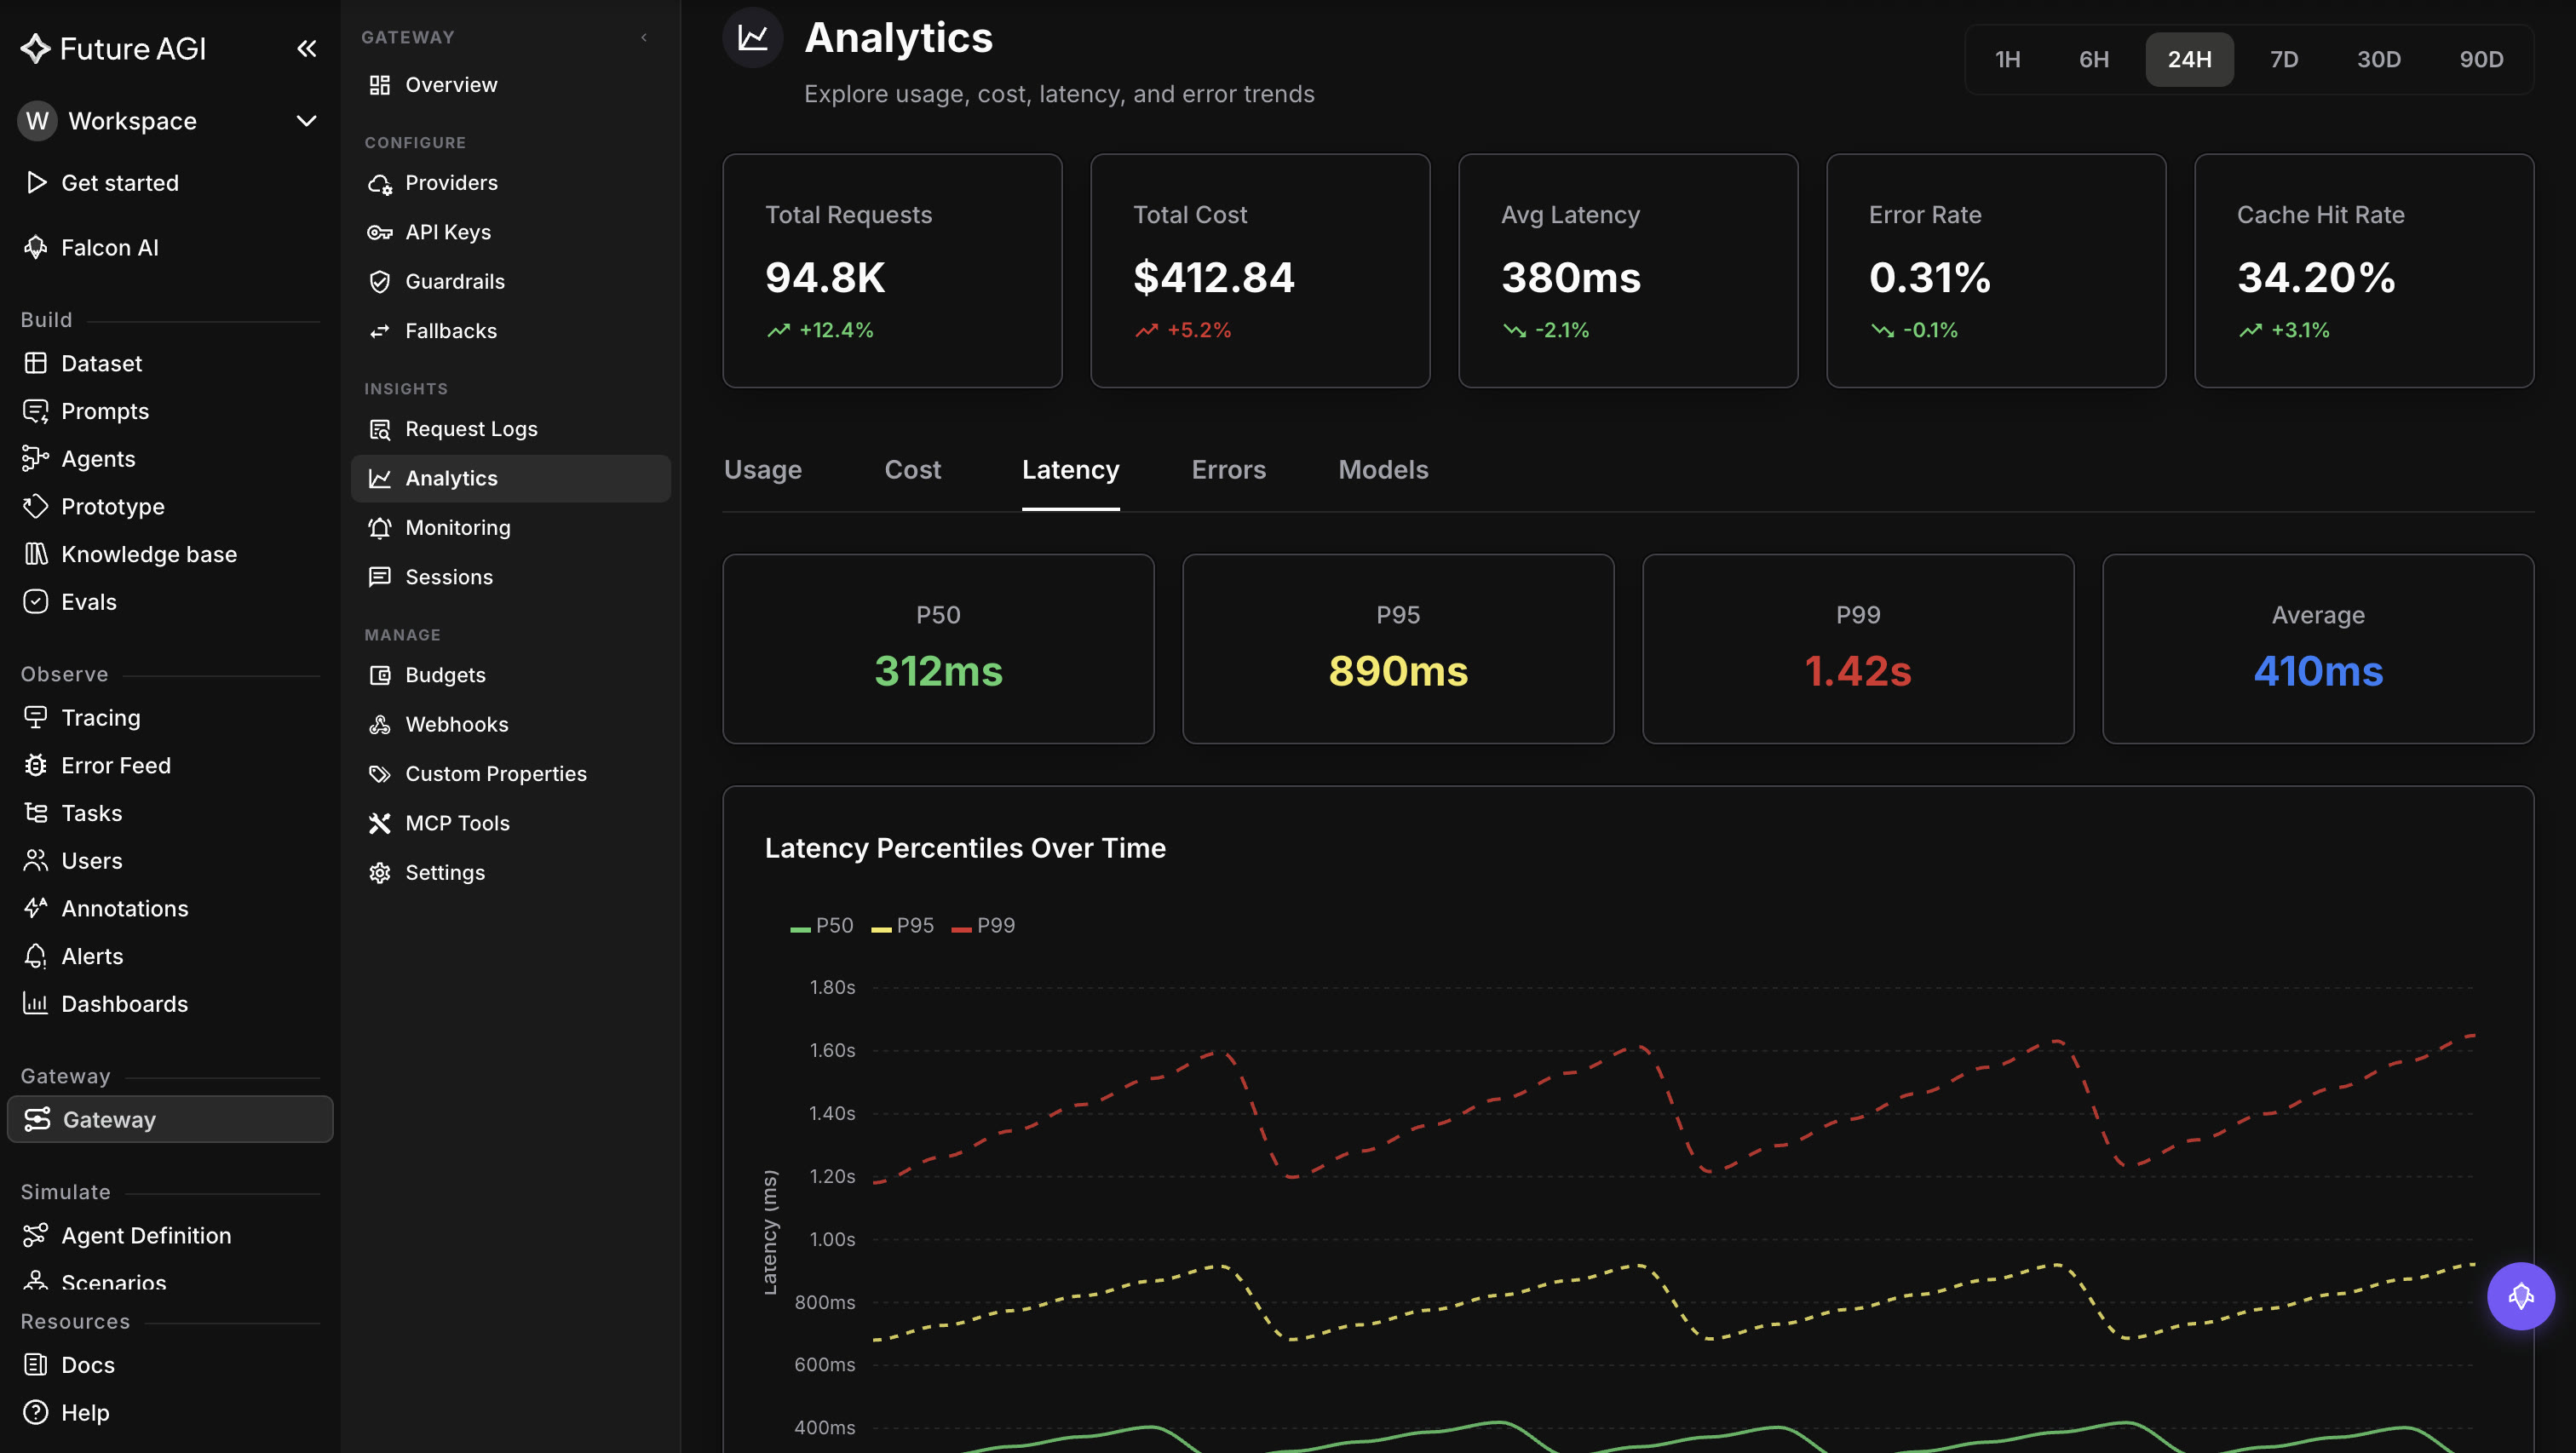
Task: Set time range to 6H
Action: tap(2093, 59)
